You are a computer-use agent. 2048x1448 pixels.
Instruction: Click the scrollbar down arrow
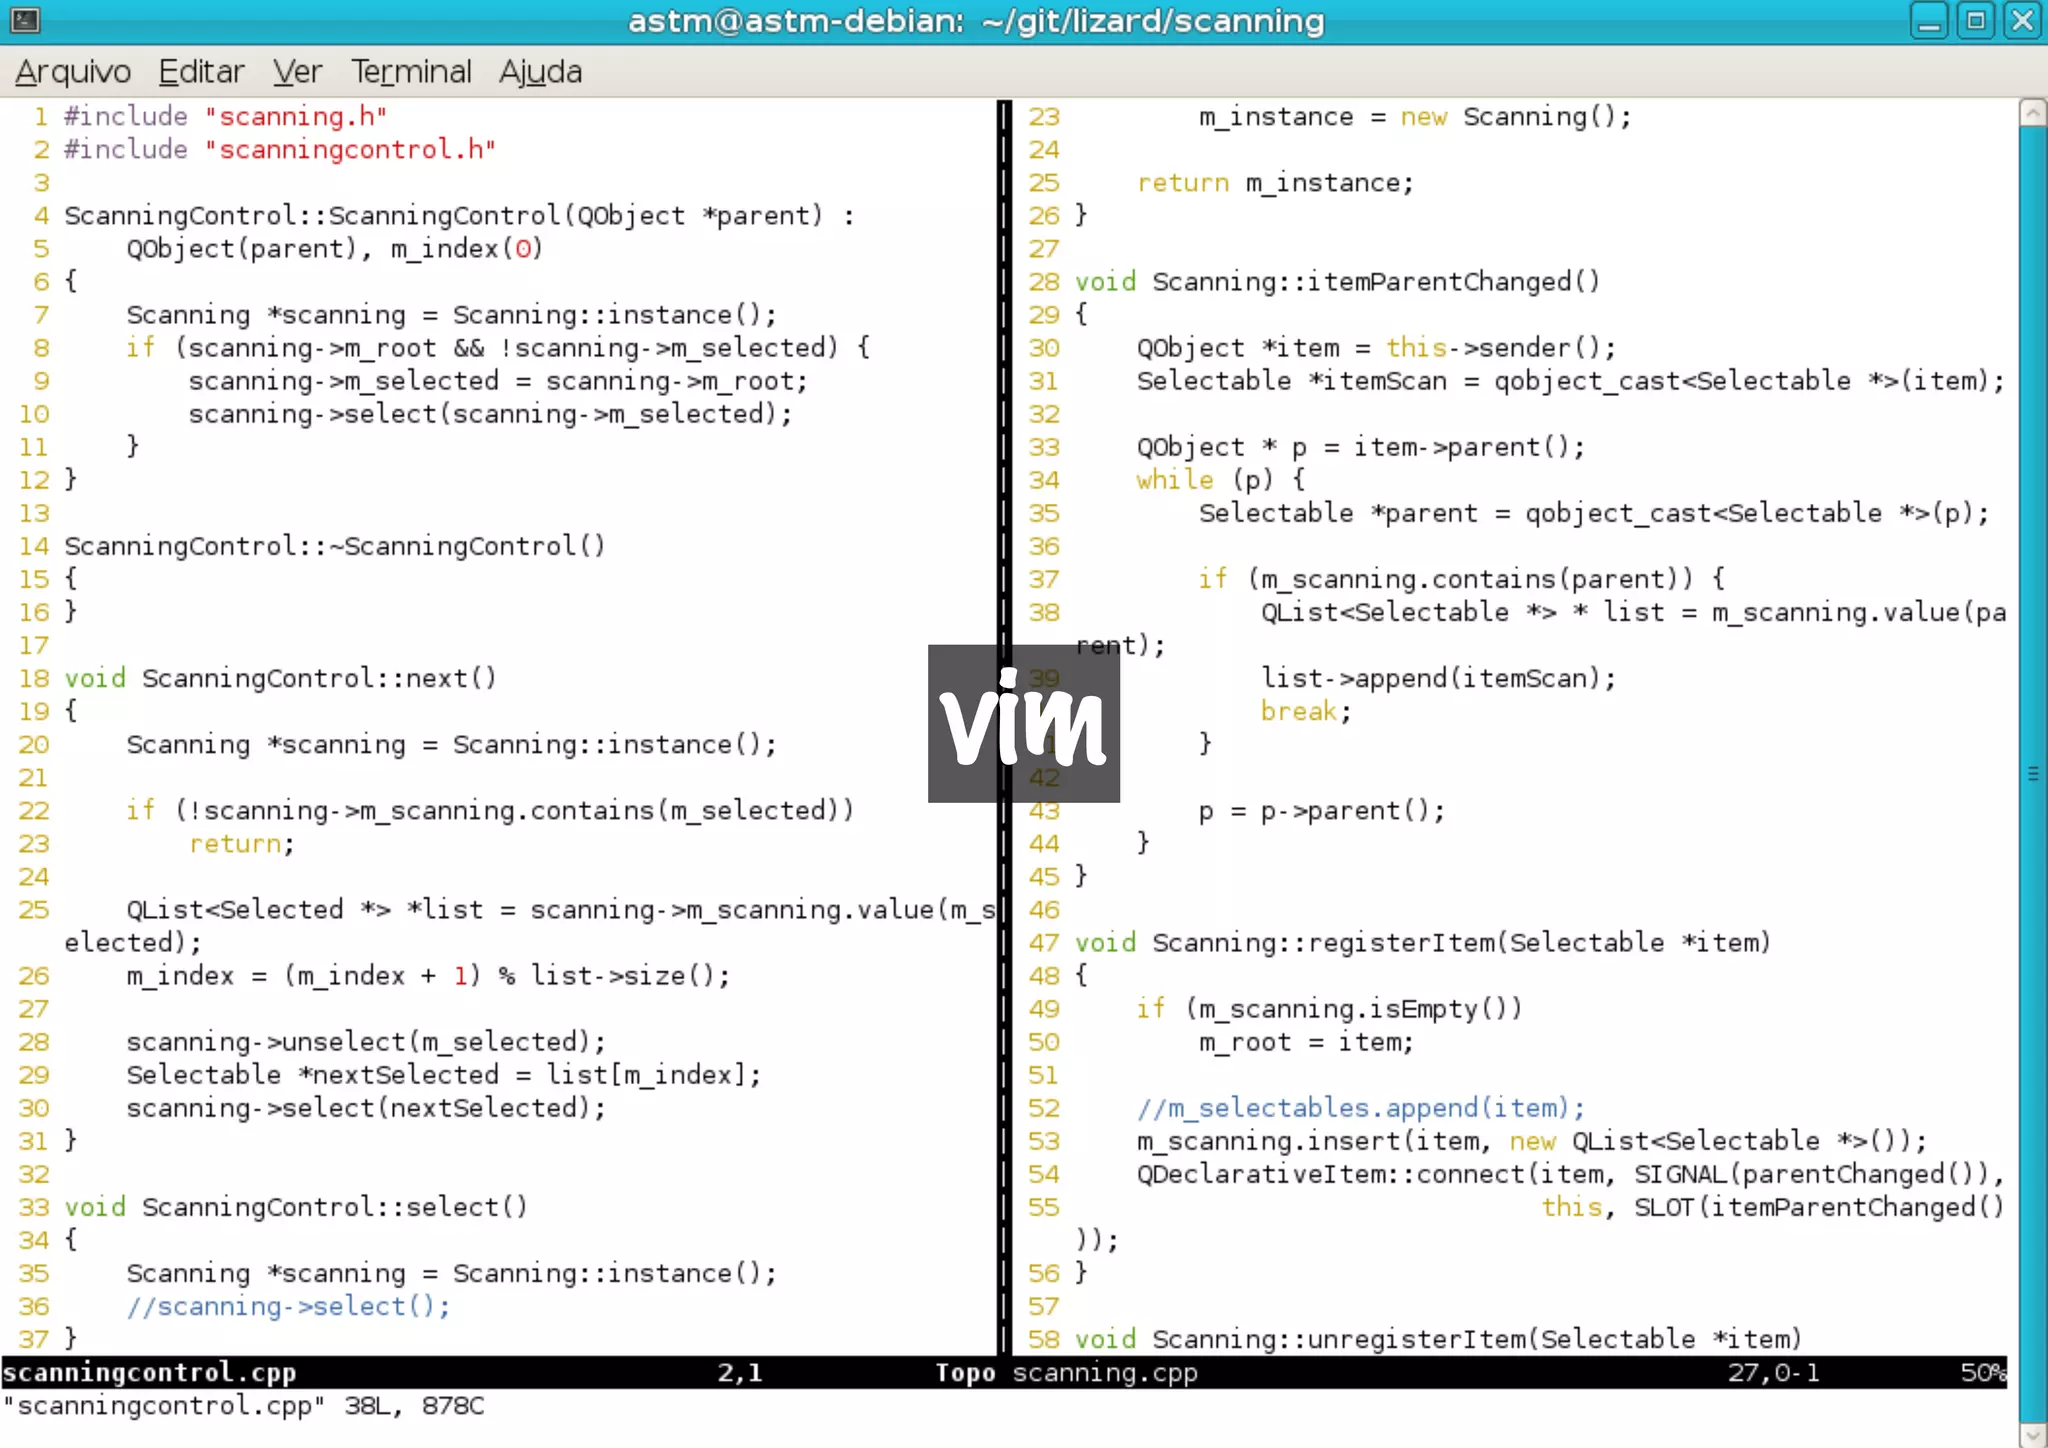click(x=2033, y=1434)
